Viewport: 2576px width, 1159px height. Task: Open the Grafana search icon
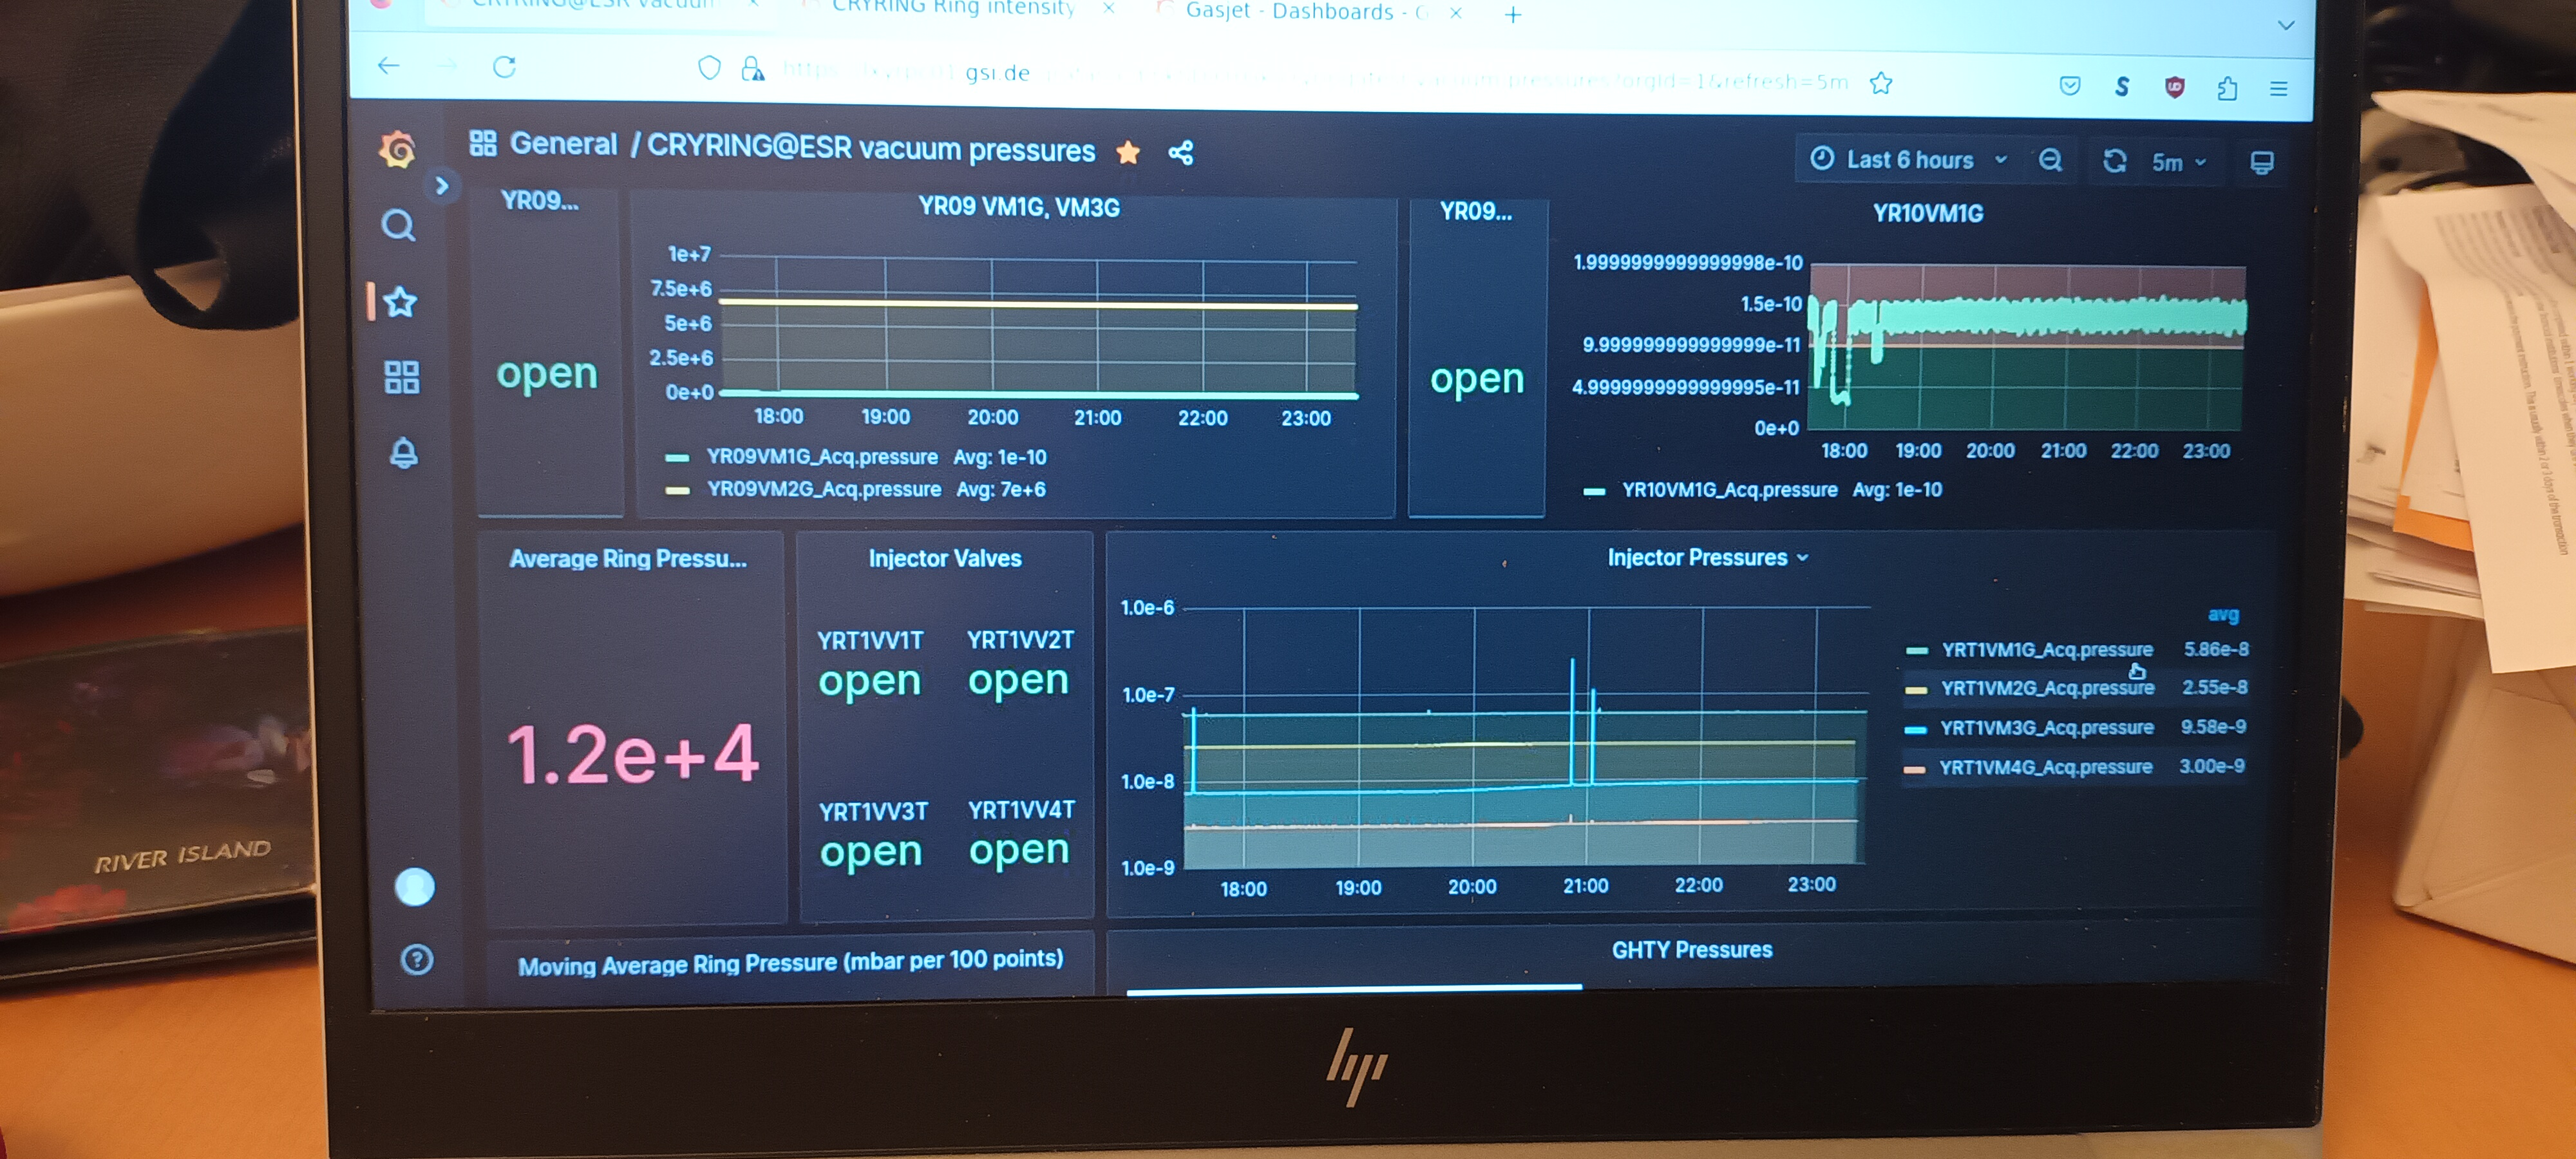click(399, 226)
